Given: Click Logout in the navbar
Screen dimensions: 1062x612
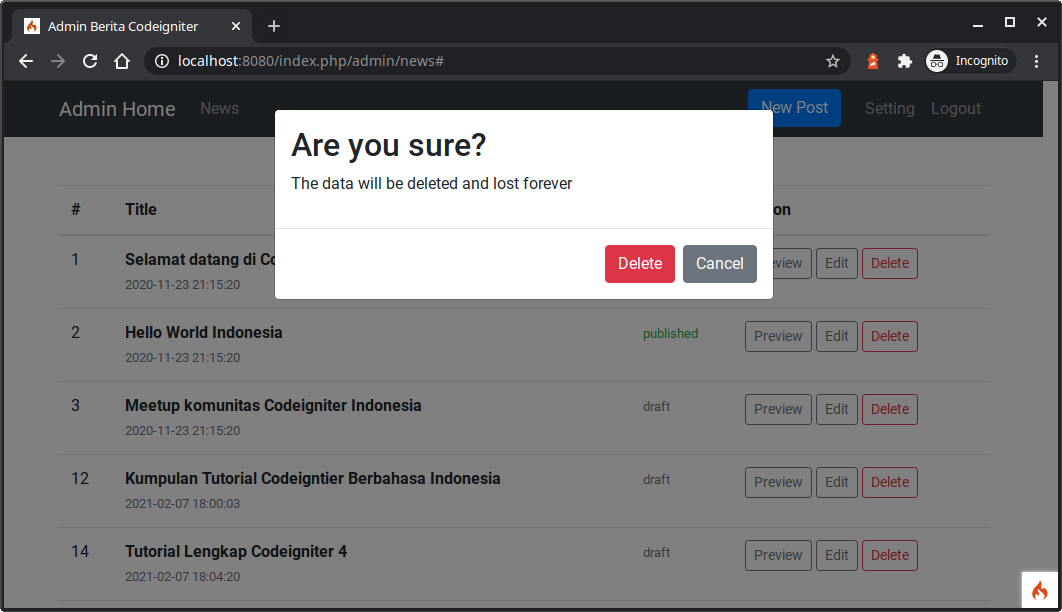Looking at the screenshot, I should tap(955, 108).
